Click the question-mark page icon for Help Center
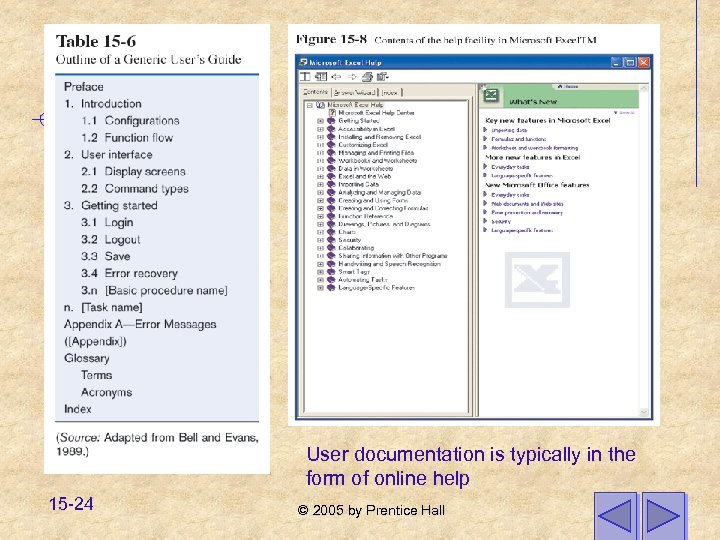 click(332, 113)
